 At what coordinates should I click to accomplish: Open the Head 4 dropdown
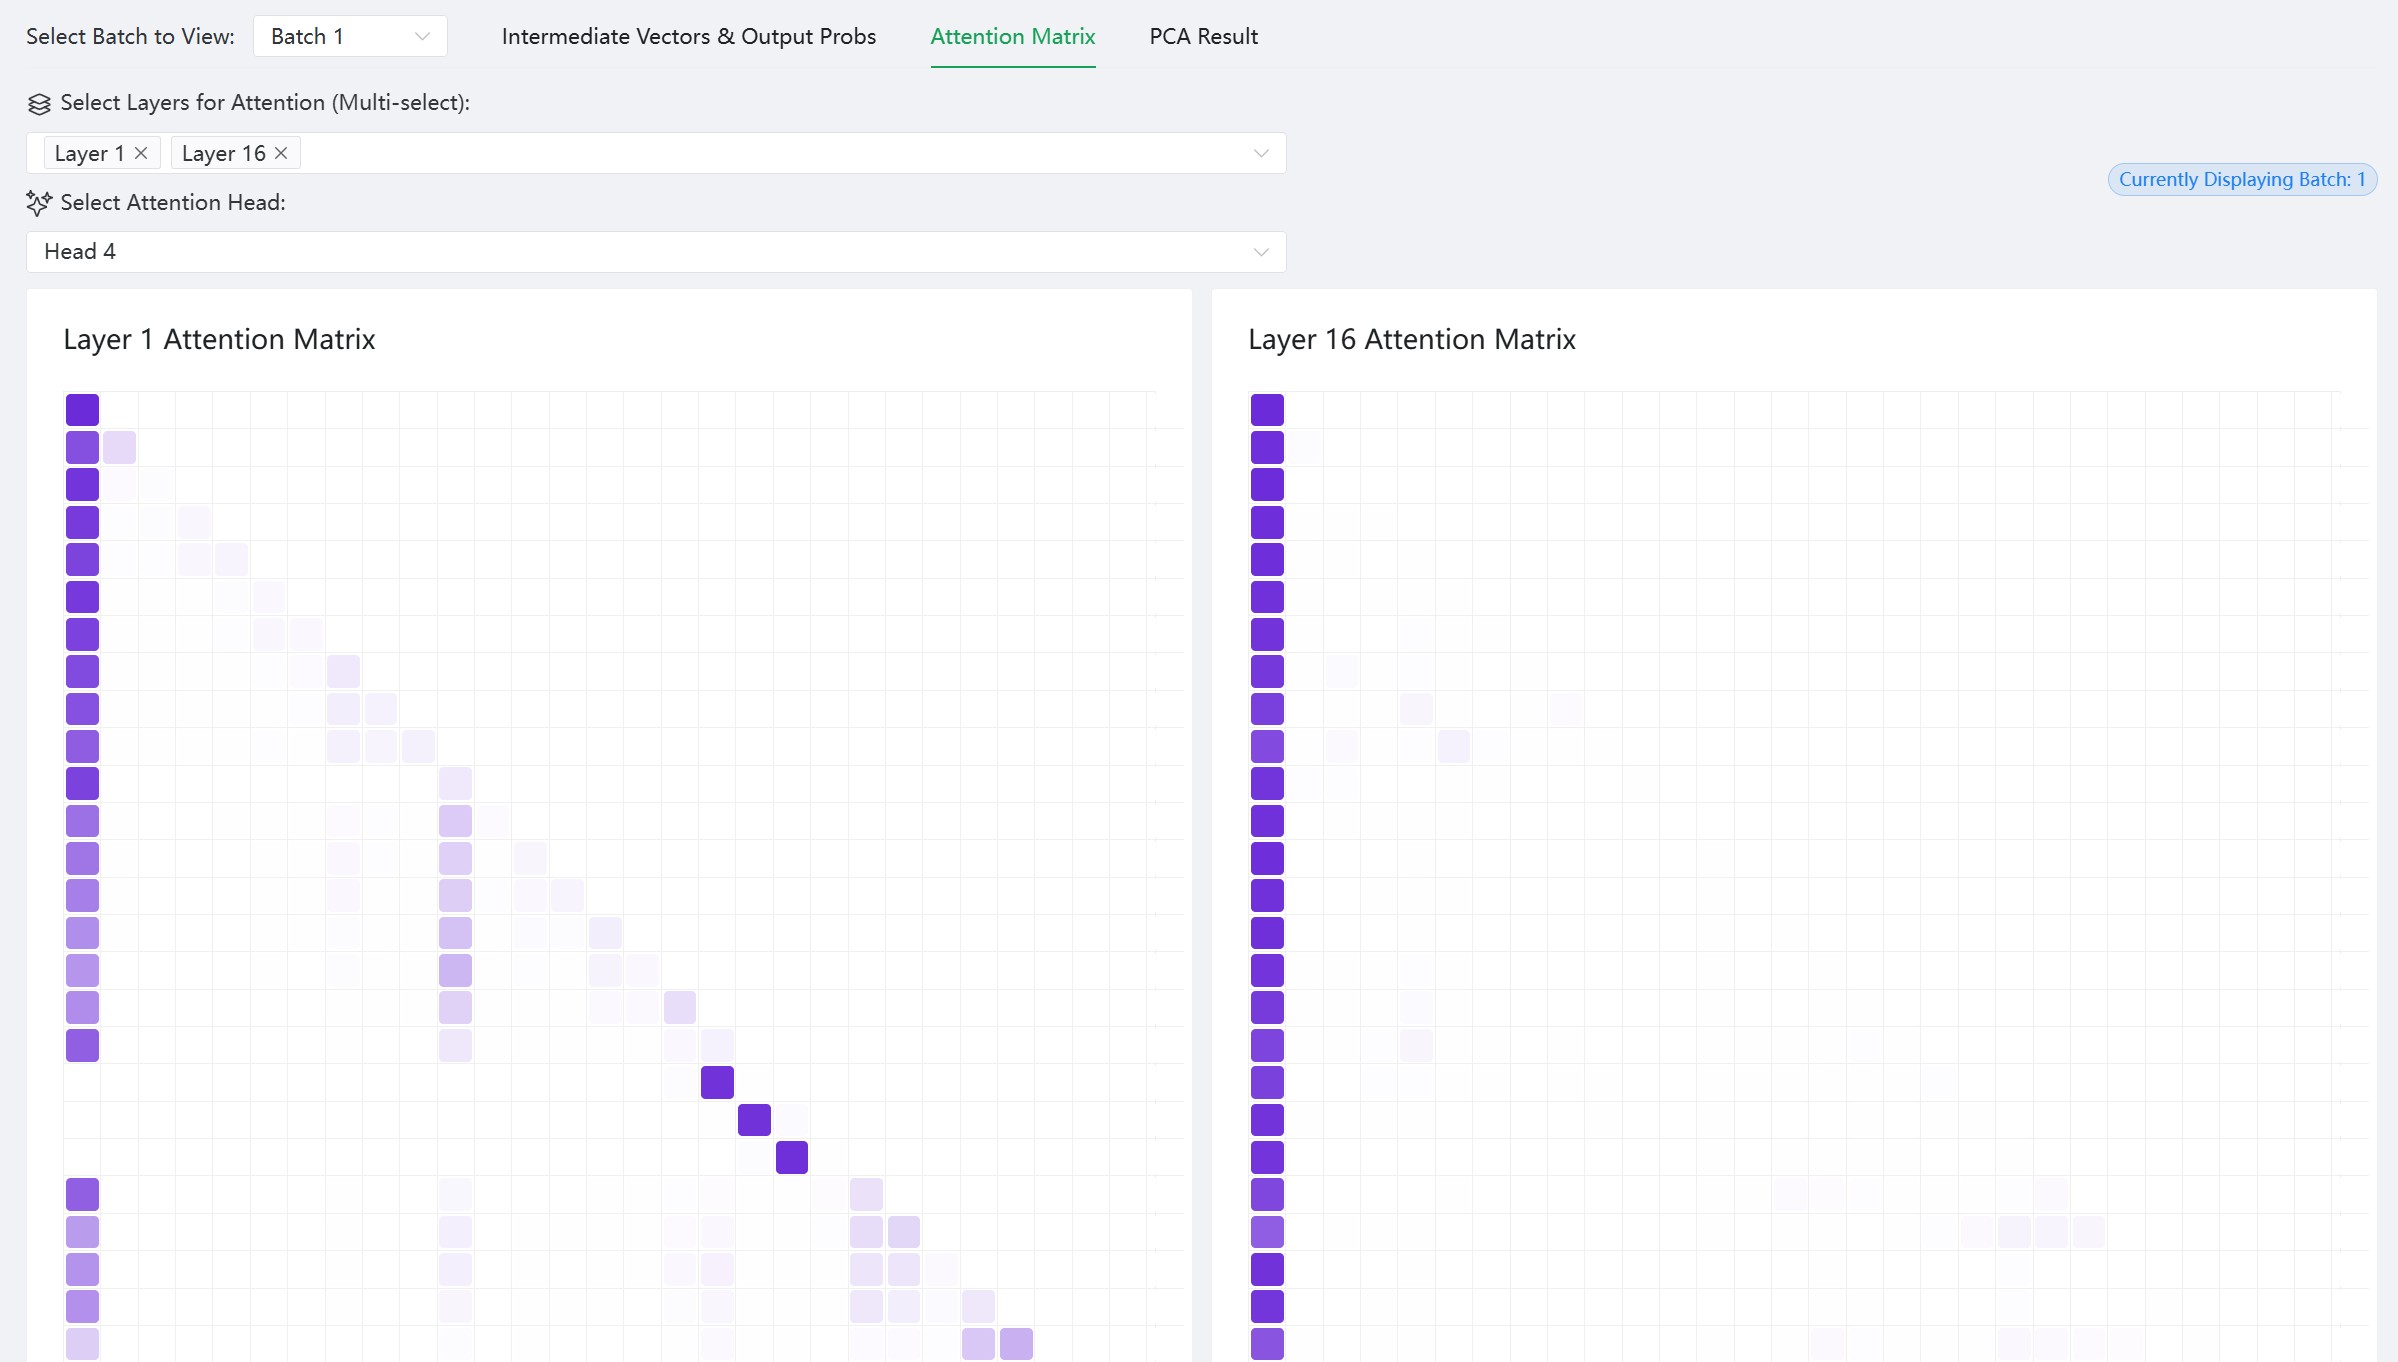(x=655, y=252)
